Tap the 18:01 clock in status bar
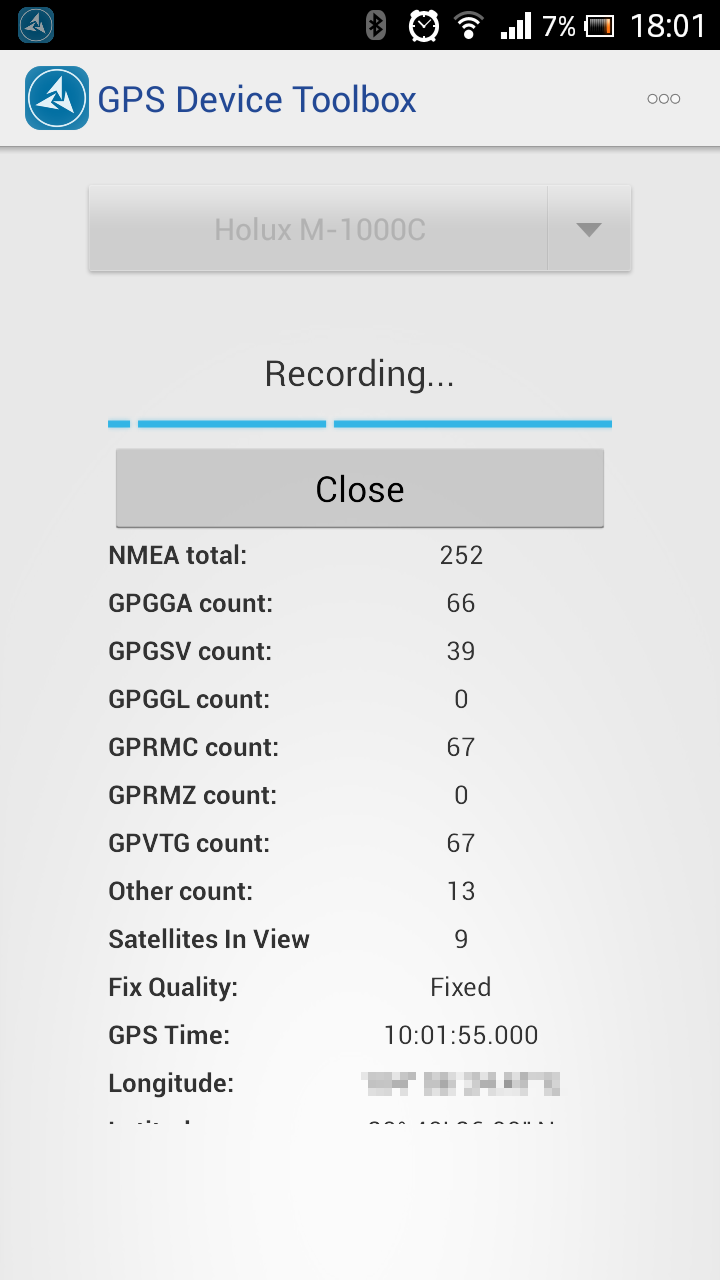This screenshot has height=1280, width=720. pos(668,26)
